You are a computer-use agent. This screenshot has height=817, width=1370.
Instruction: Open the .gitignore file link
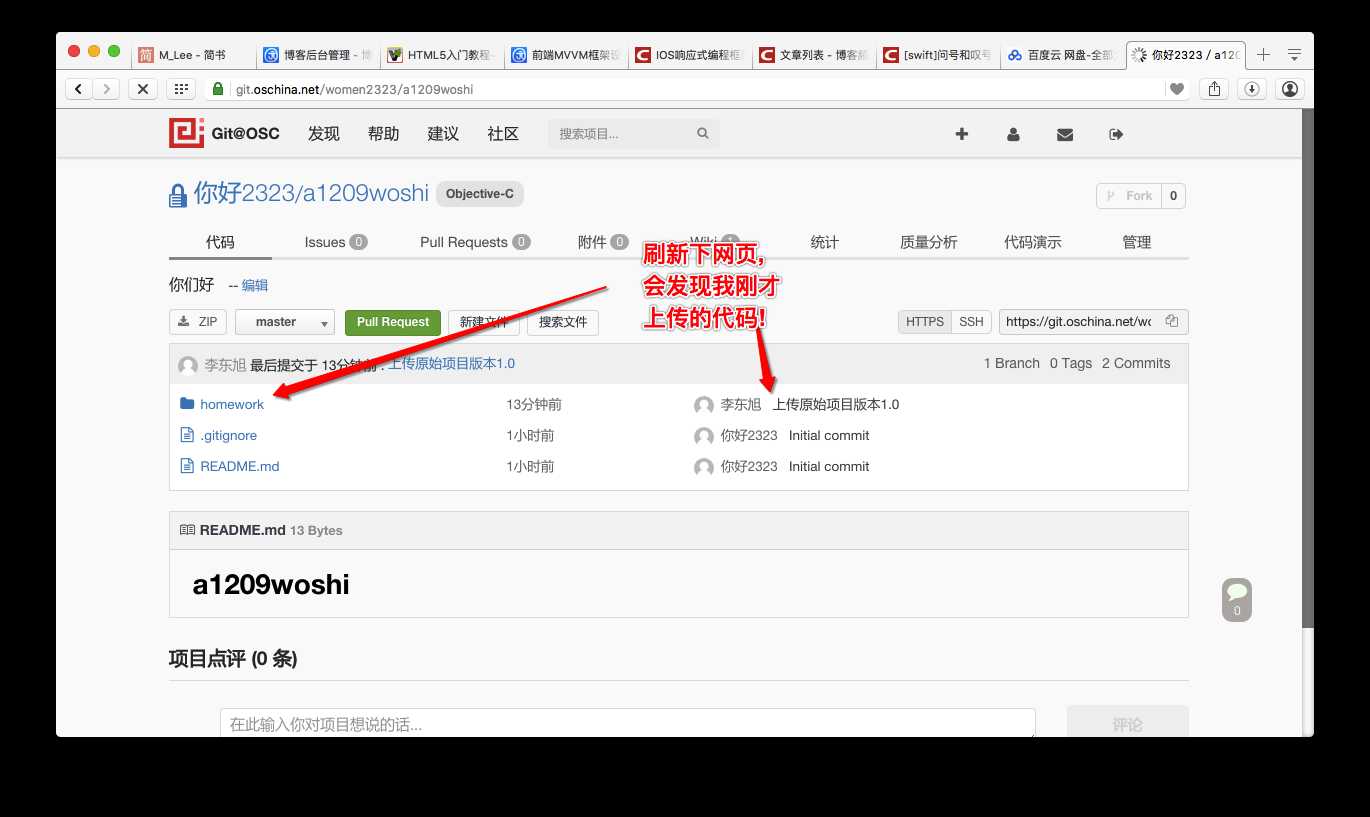point(229,435)
